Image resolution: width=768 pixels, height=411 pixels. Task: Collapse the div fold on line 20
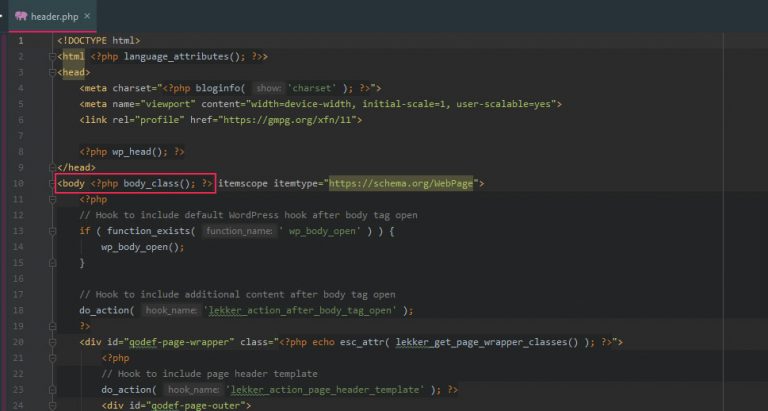tap(52, 342)
